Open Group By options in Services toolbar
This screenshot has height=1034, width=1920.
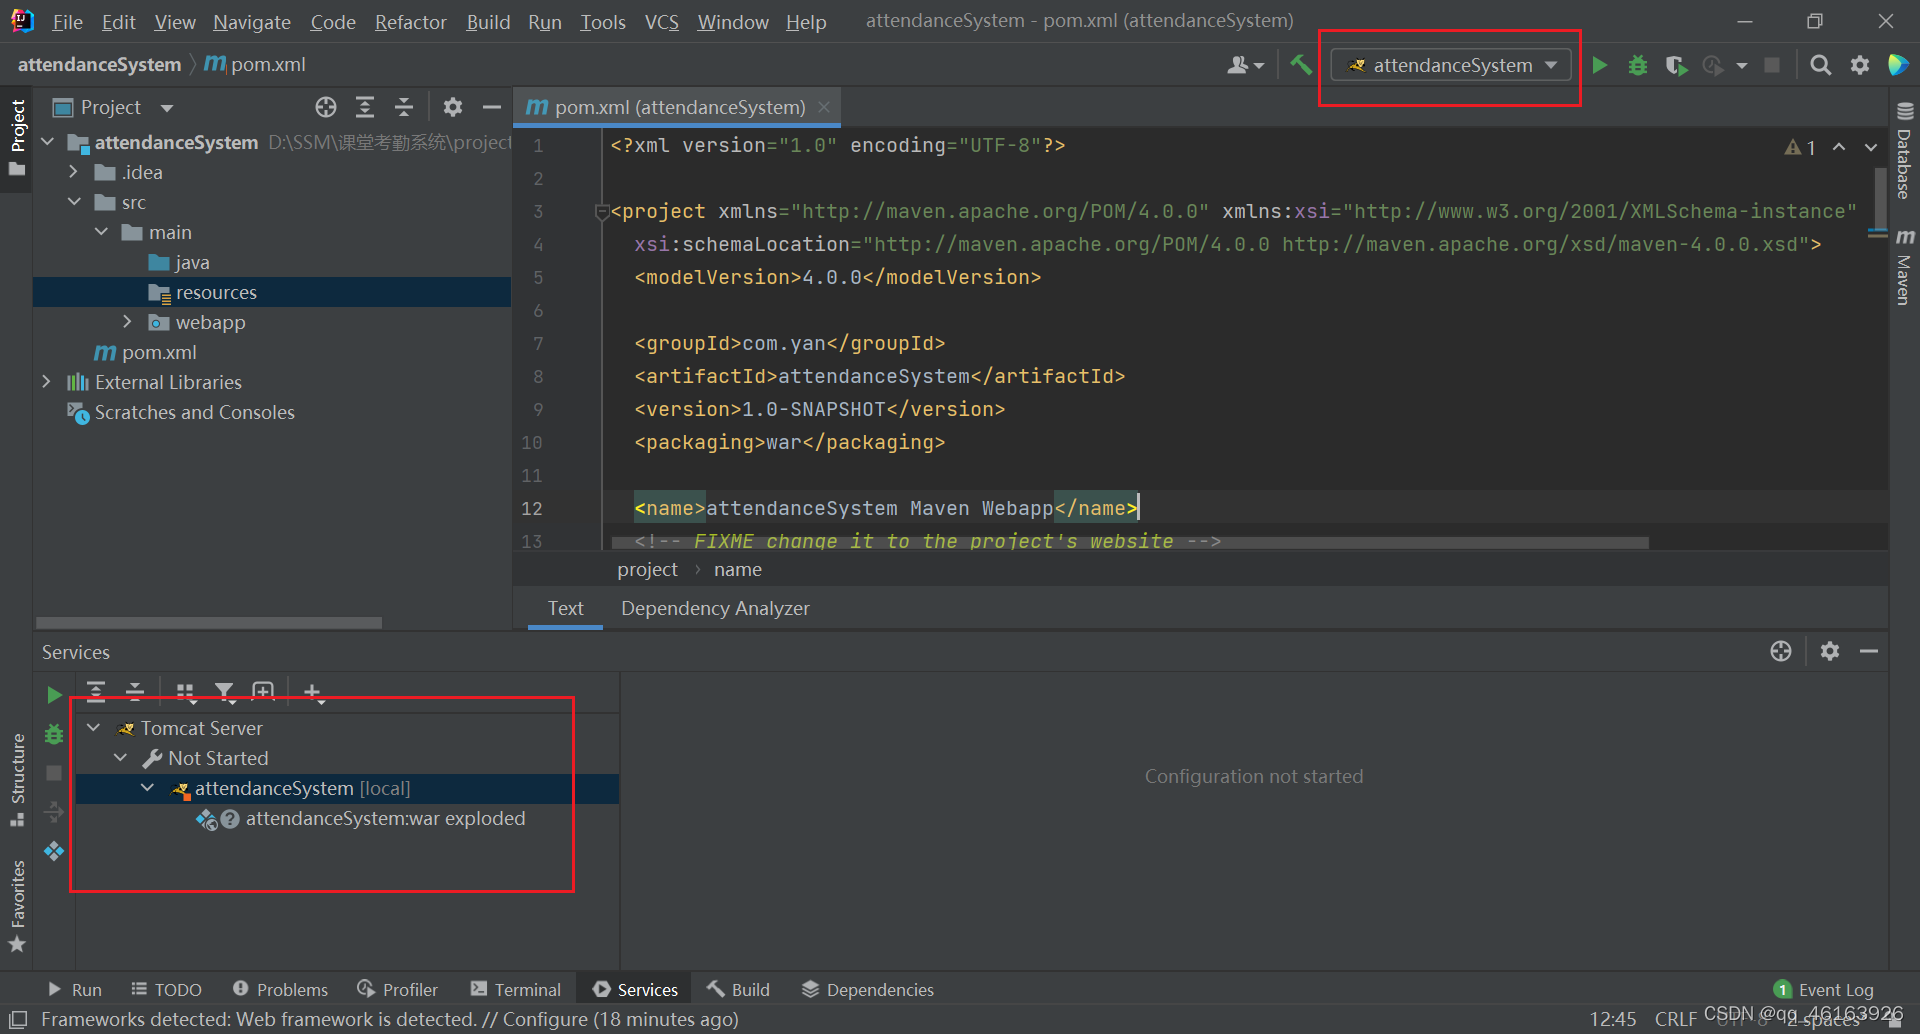coord(185,692)
